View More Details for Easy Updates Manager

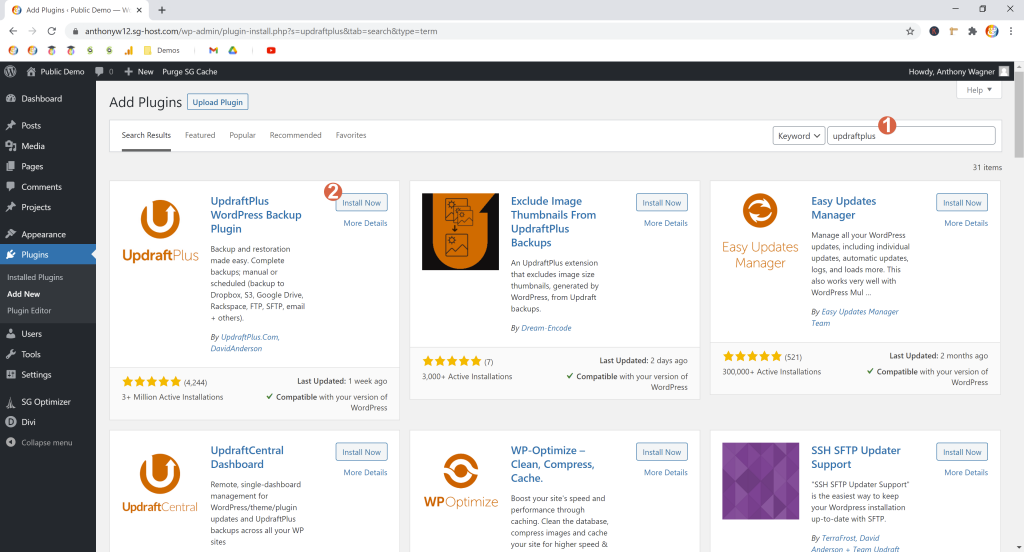[x=966, y=223]
